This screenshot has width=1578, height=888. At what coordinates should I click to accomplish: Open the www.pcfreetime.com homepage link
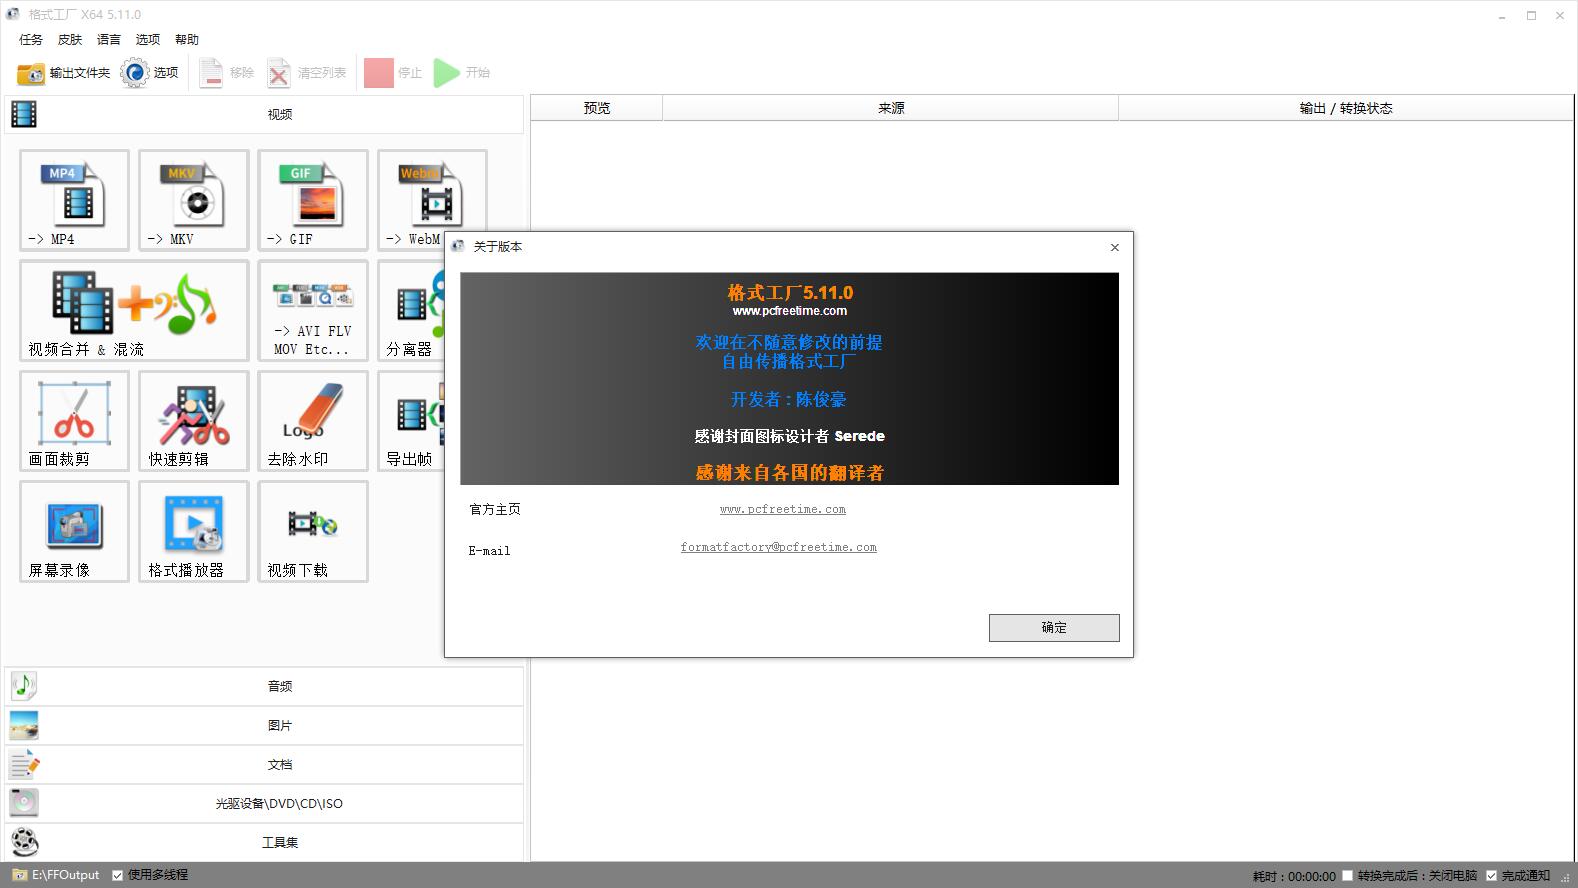pos(783,509)
